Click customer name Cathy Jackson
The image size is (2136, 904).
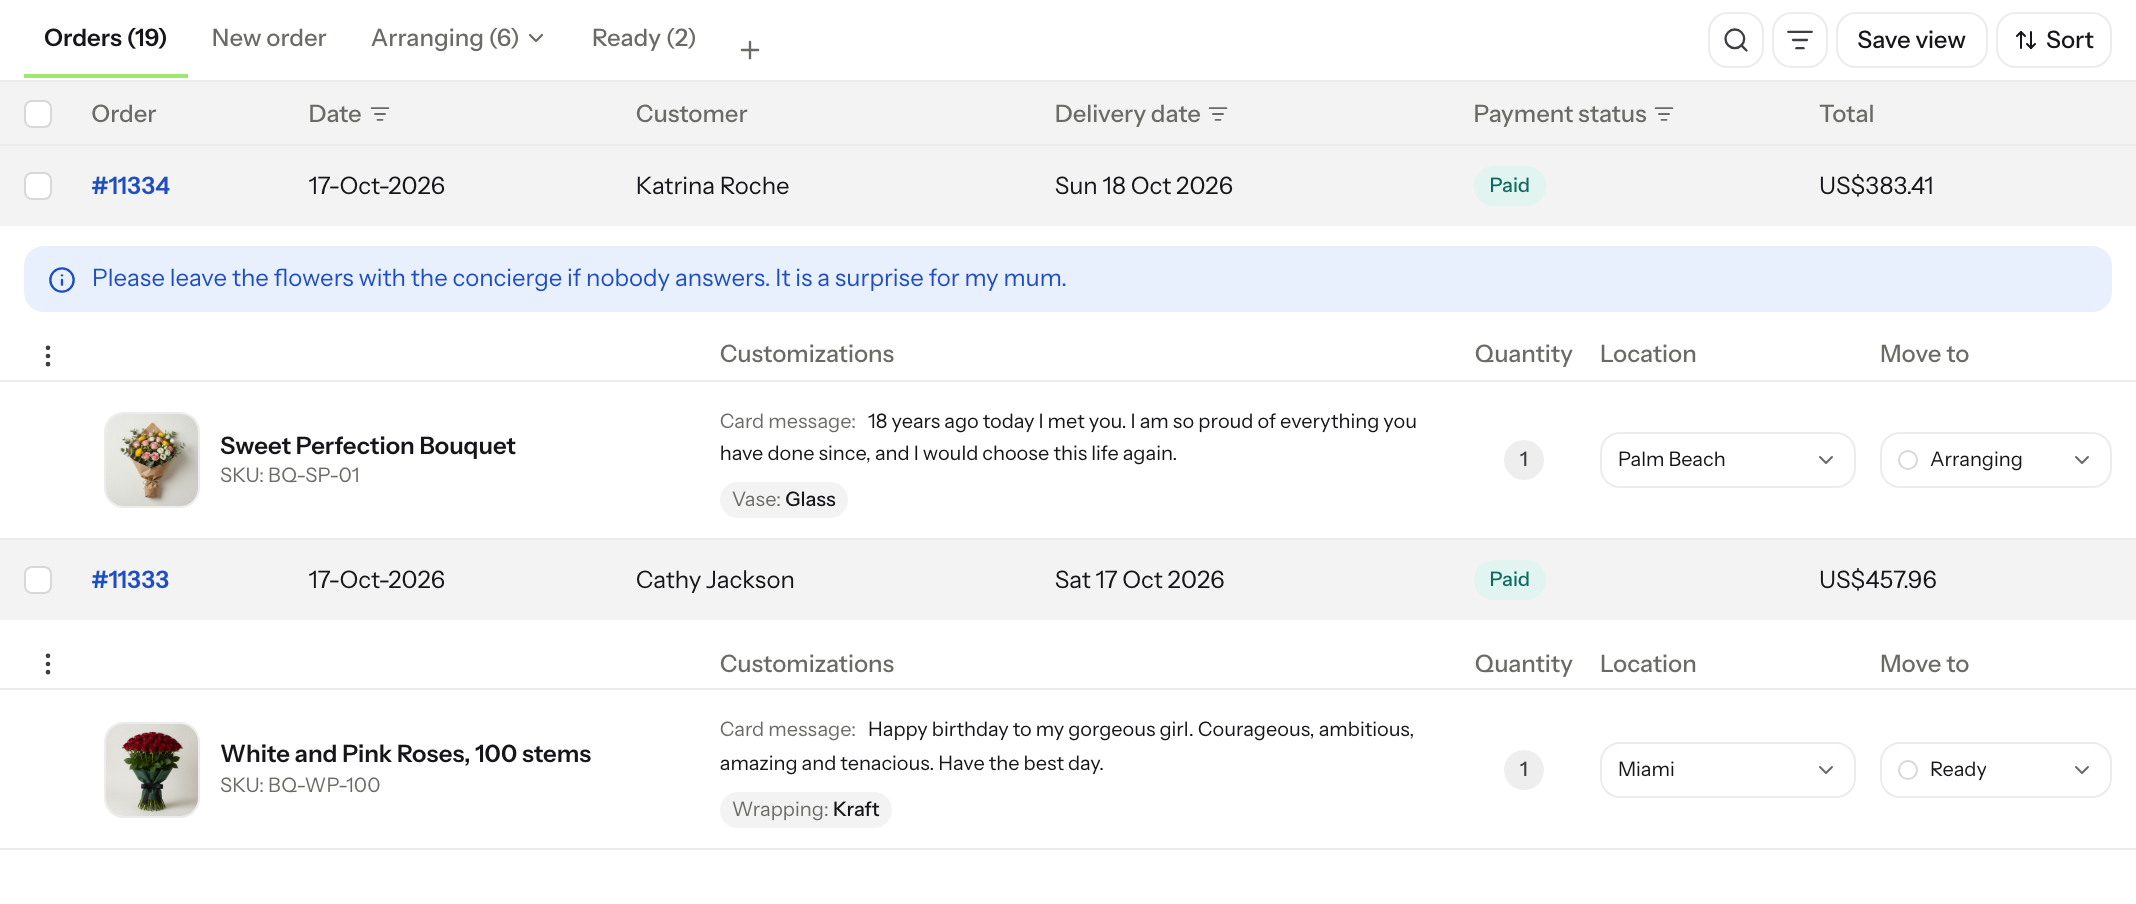point(715,580)
